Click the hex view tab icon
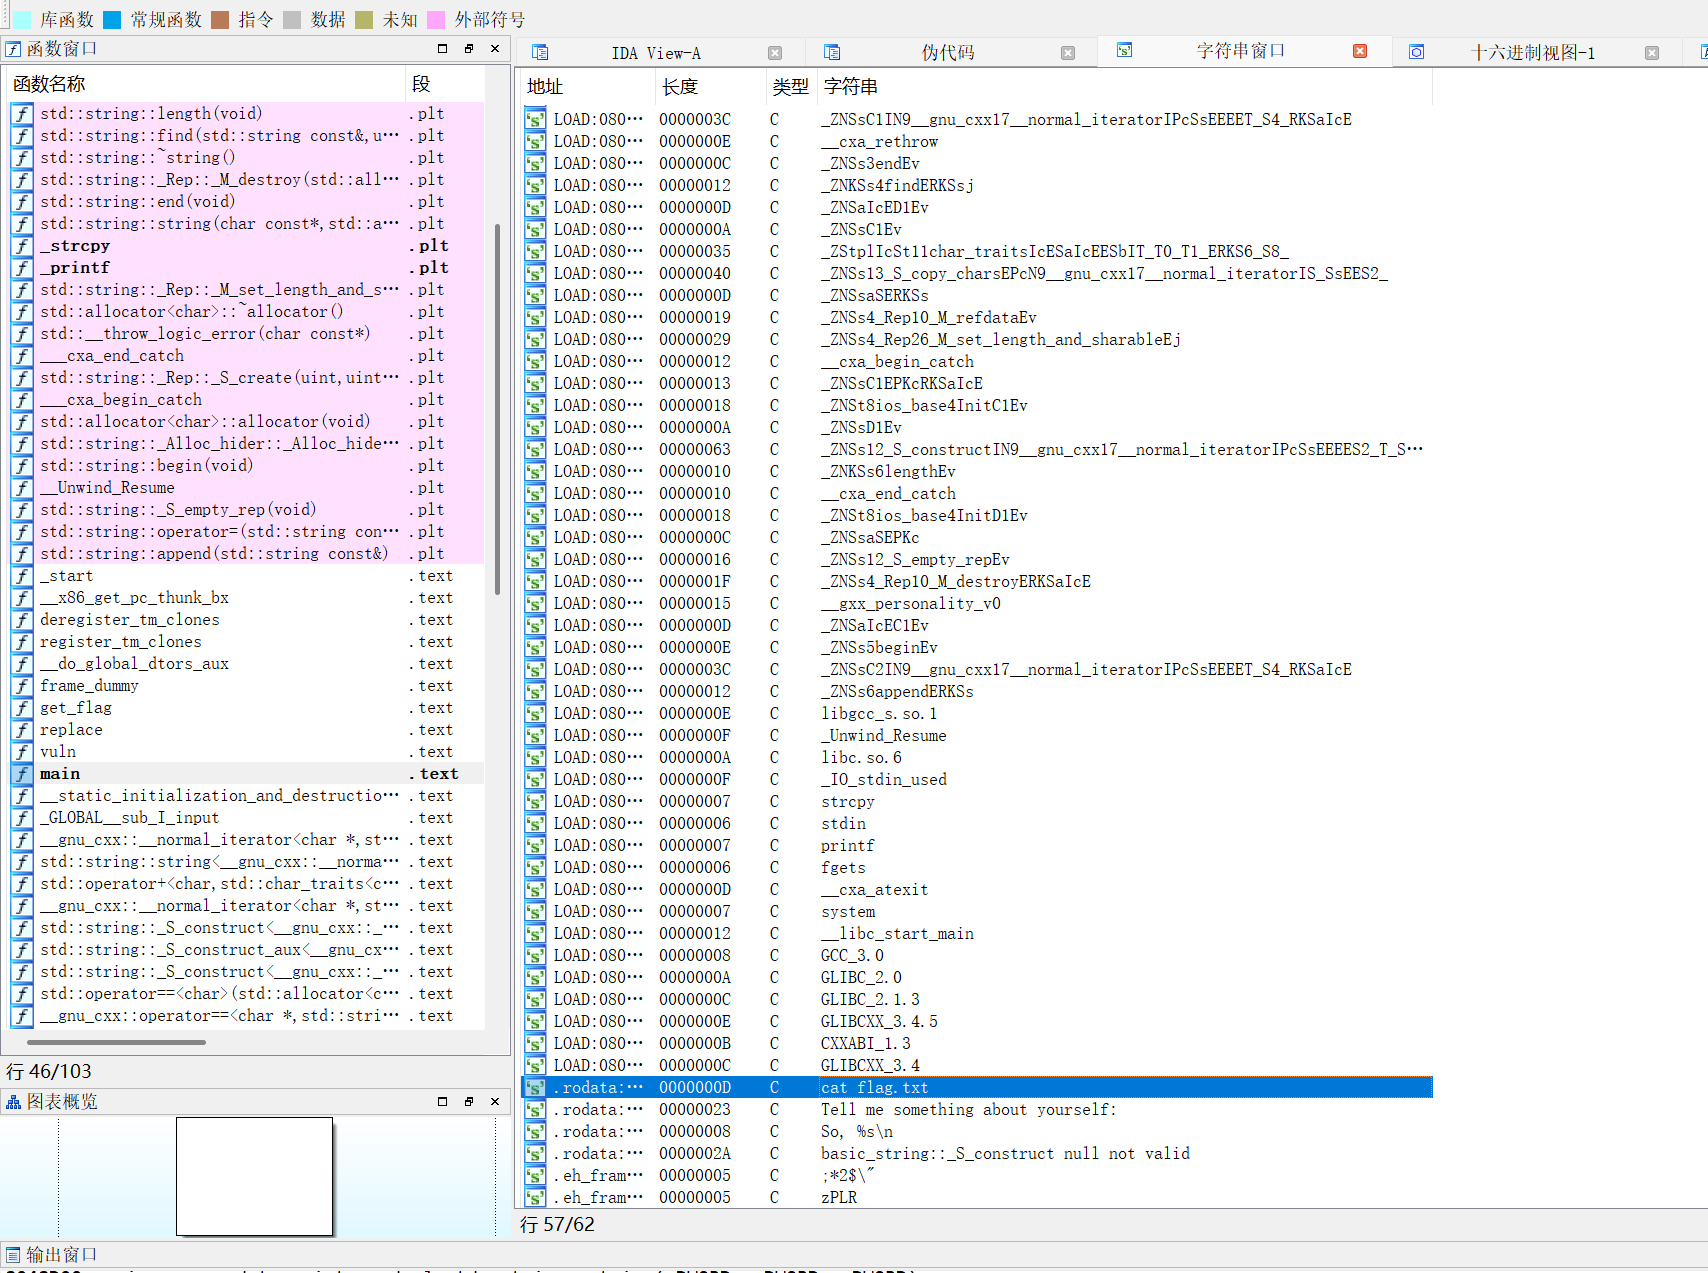The width and height of the screenshot is (1708, 1273). [1416, 53]
